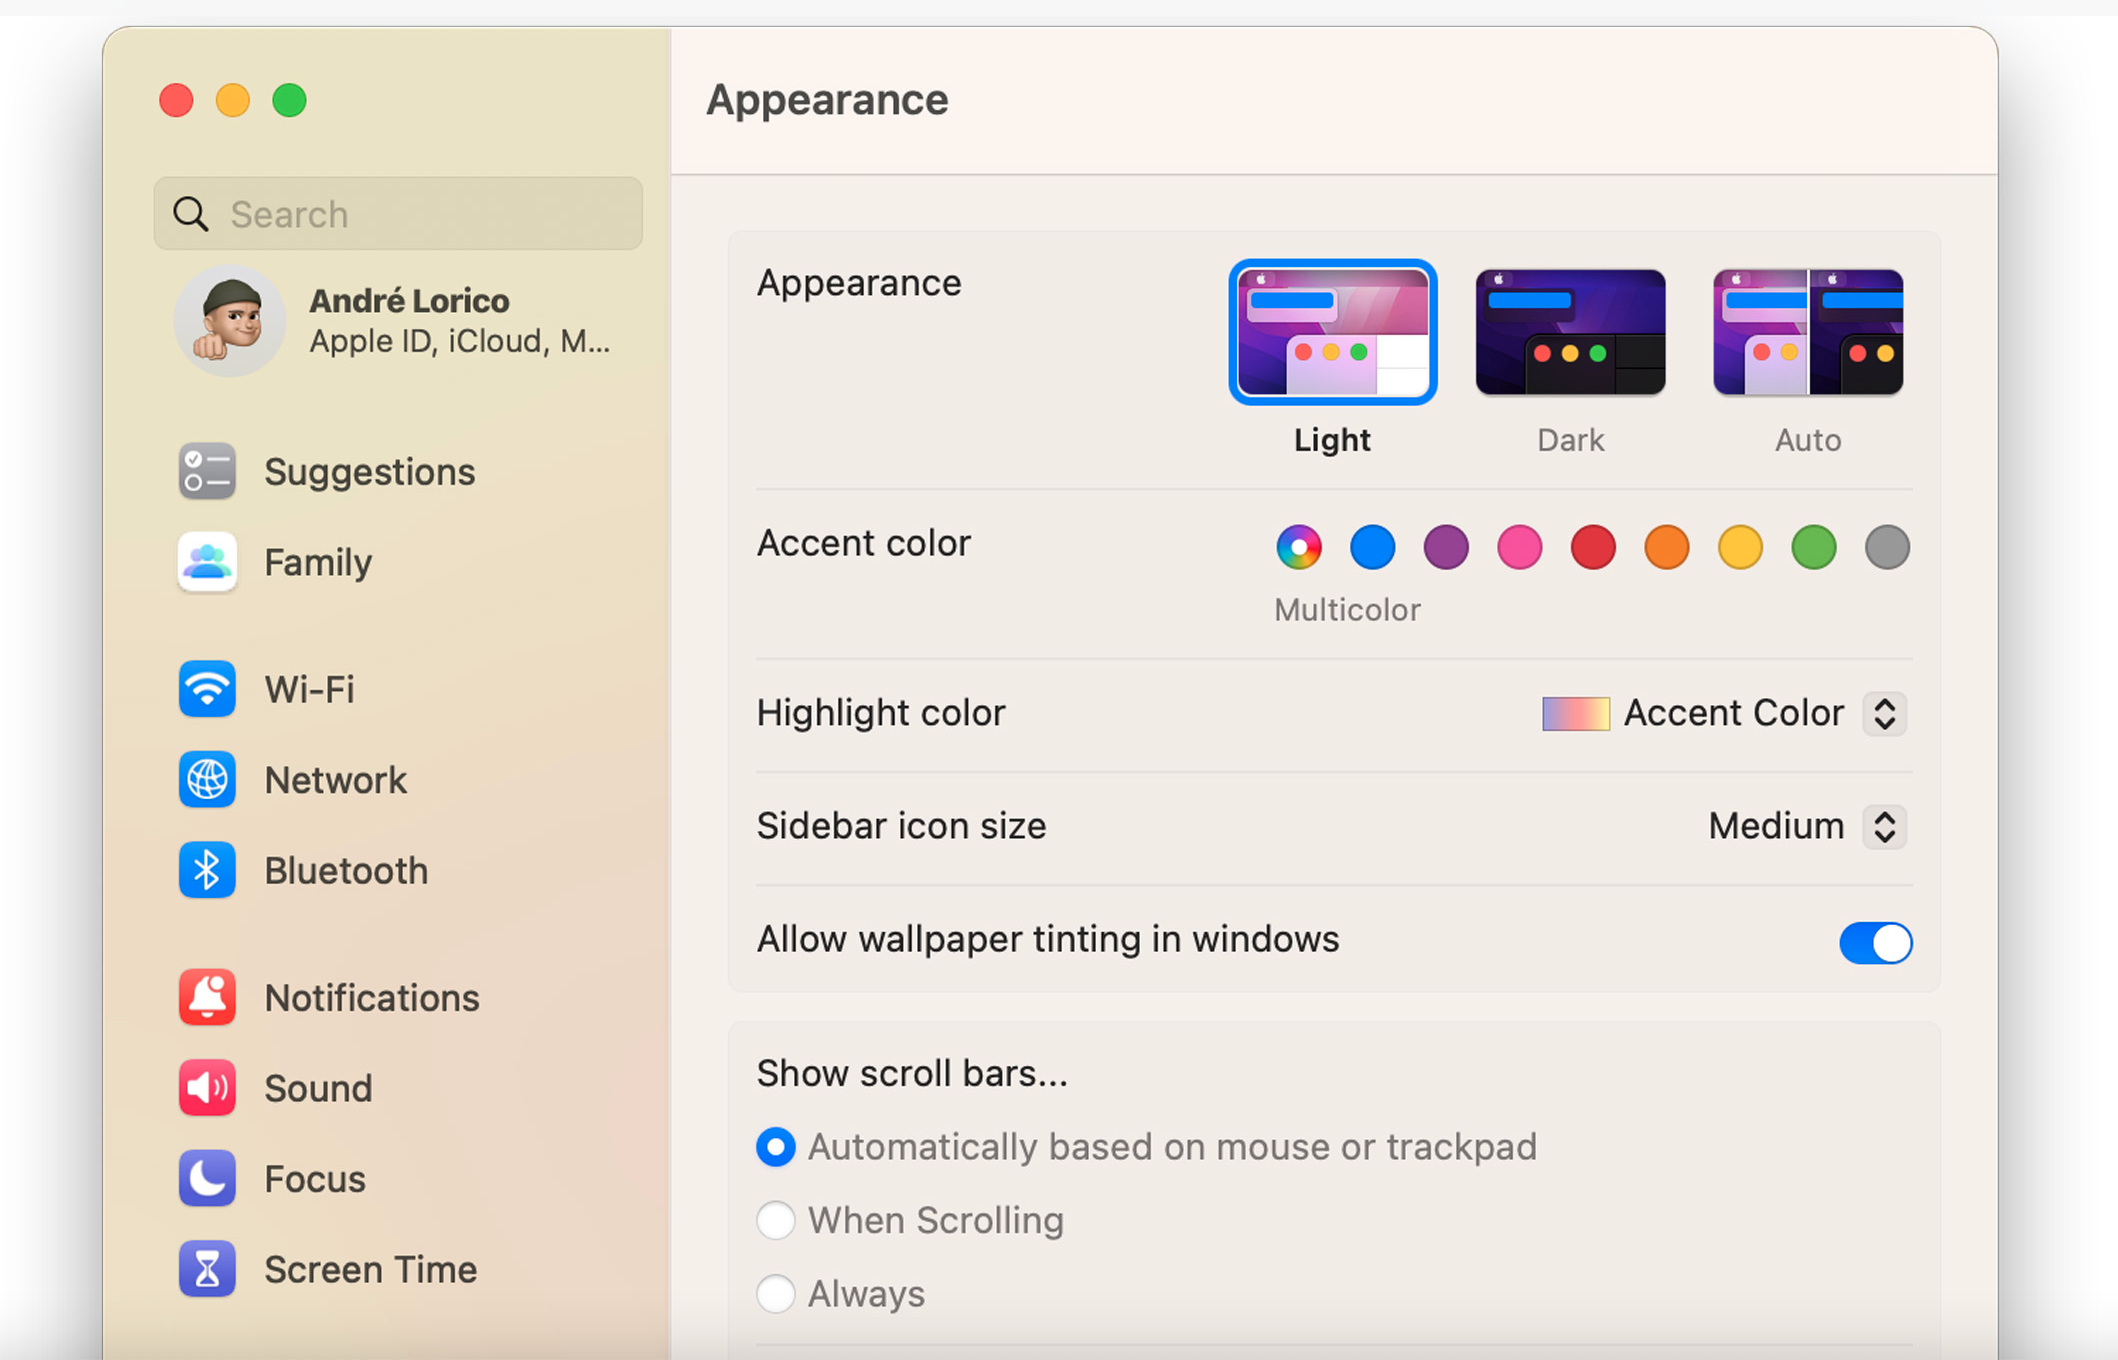The image size is (2118, 1360).
Task: Open the Highlight color dropdown
Action: coord(1884,713)
